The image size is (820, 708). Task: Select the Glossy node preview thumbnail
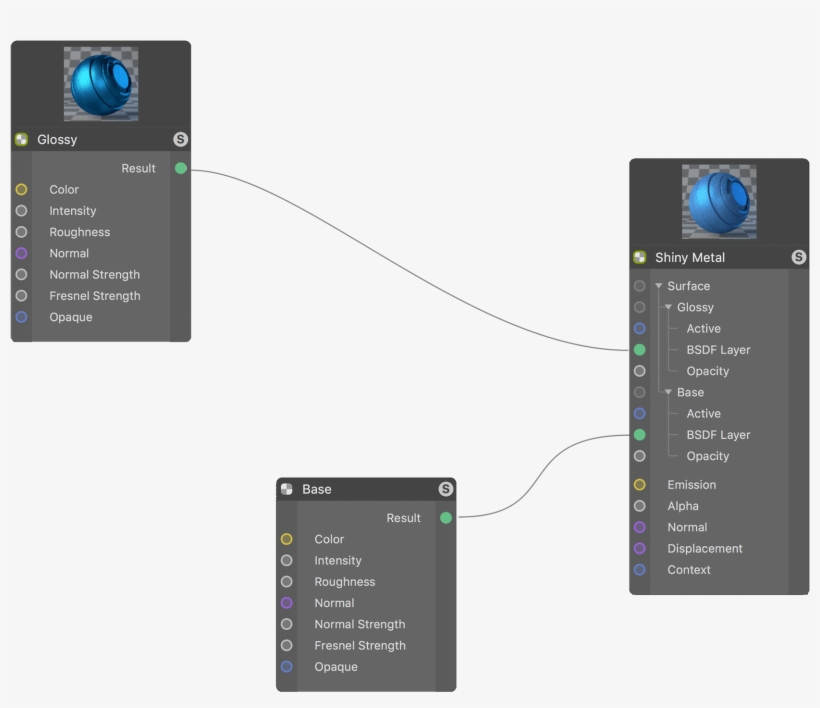point(101,85)
